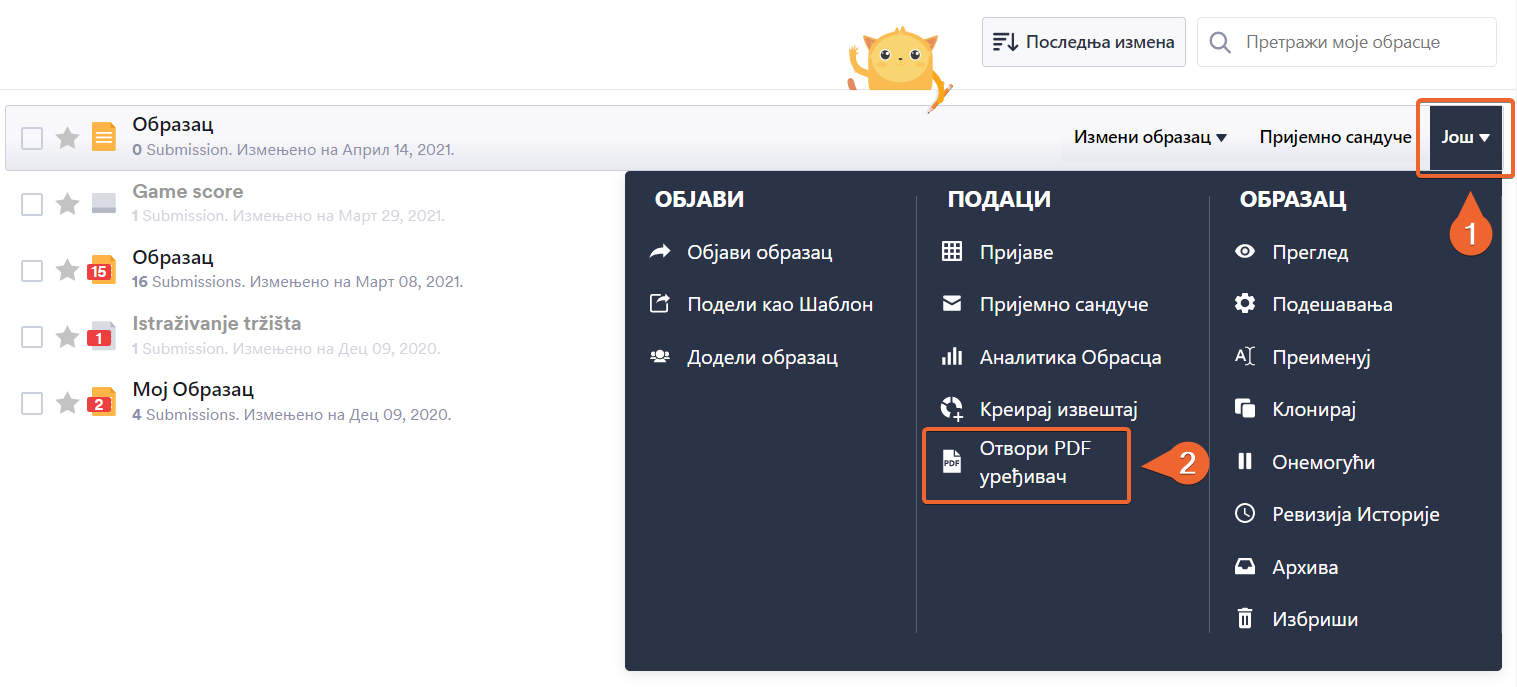
Task: Star the Game score form
Action: point(67,204)
